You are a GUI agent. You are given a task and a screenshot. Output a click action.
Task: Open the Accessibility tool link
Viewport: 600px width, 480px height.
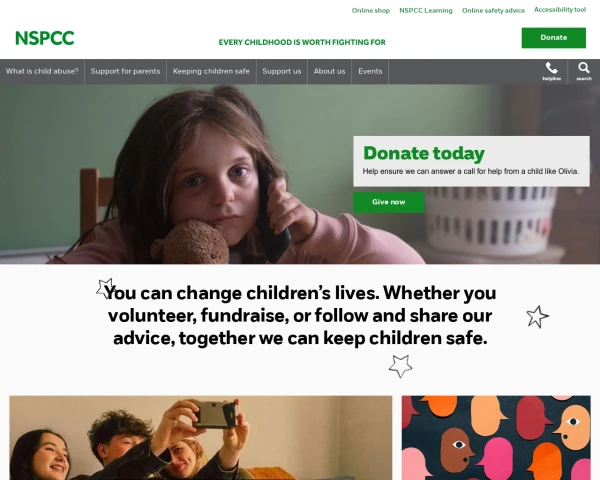coord(560,10)
